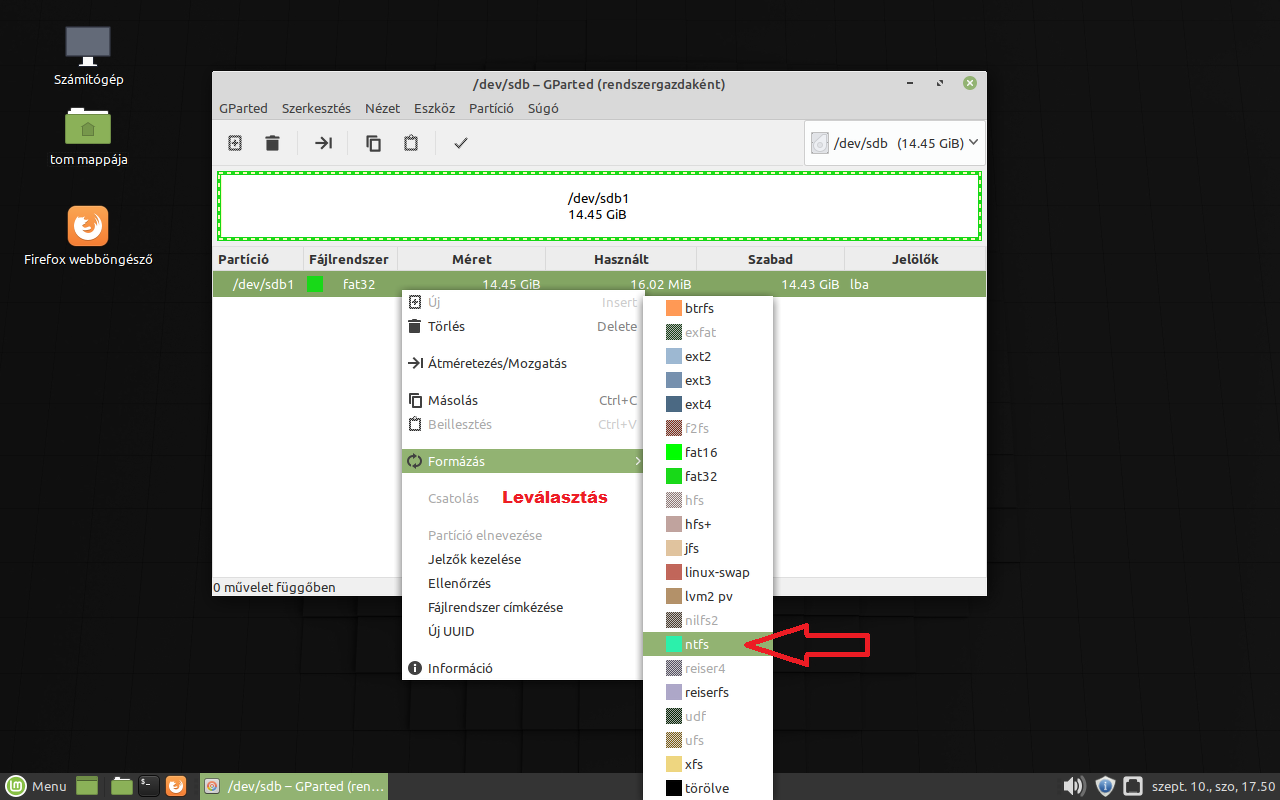Open the Szerkesztés menu
The width and height of the screenshot is (1280, 800).
click(x=316, y=108)
